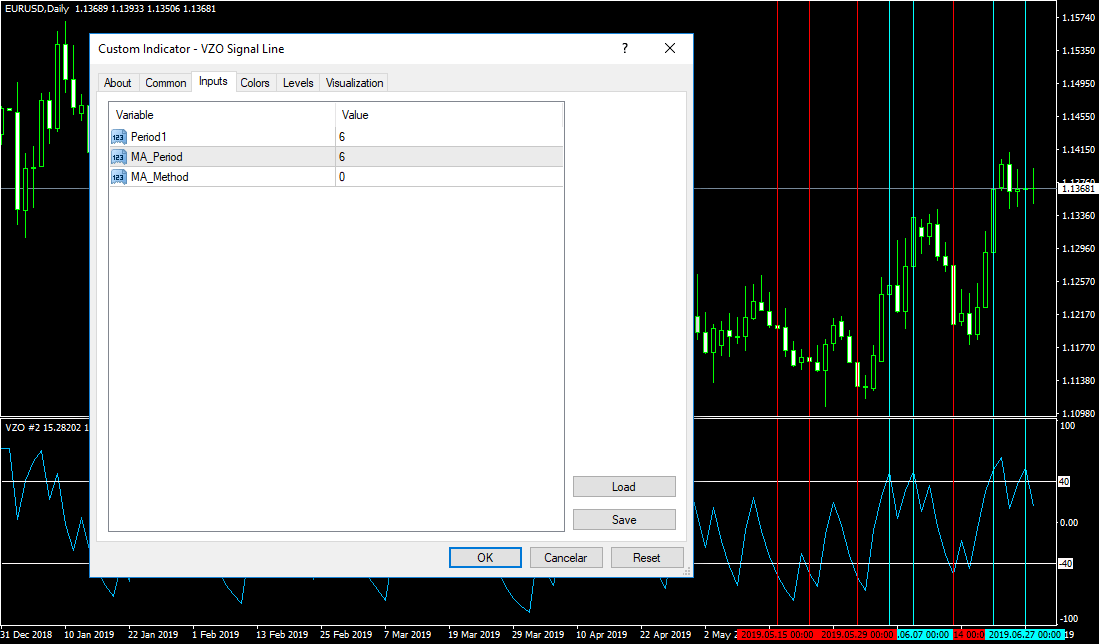The height and width of the screenshot is (644, 1099).
Task: Click the Period1 variable type icon
Action: (x=119, y=137)
